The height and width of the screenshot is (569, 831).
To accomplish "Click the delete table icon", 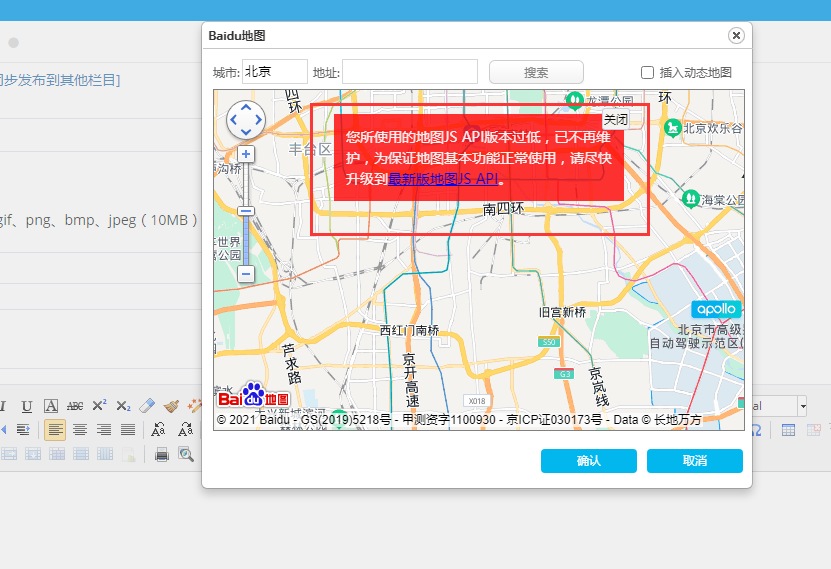I will click(814, 430).
